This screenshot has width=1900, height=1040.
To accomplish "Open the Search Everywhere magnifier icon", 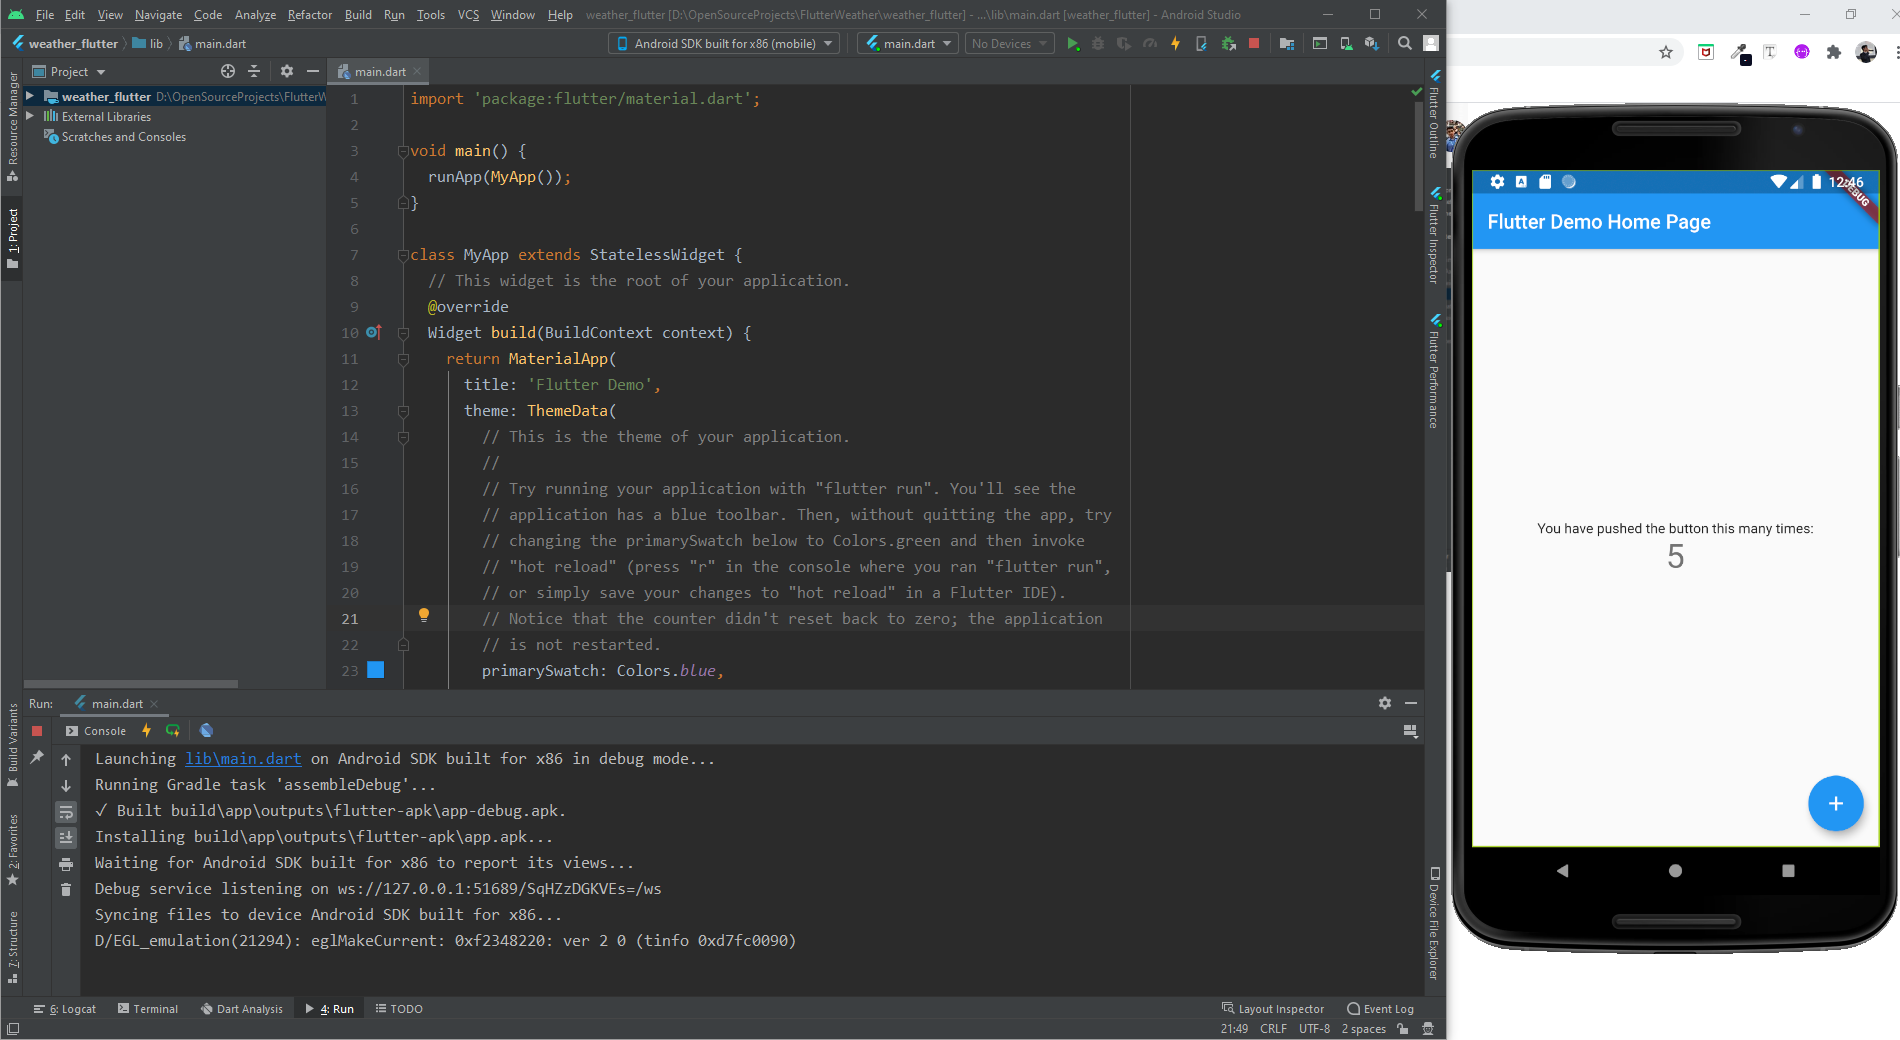I will (1405, 44).
